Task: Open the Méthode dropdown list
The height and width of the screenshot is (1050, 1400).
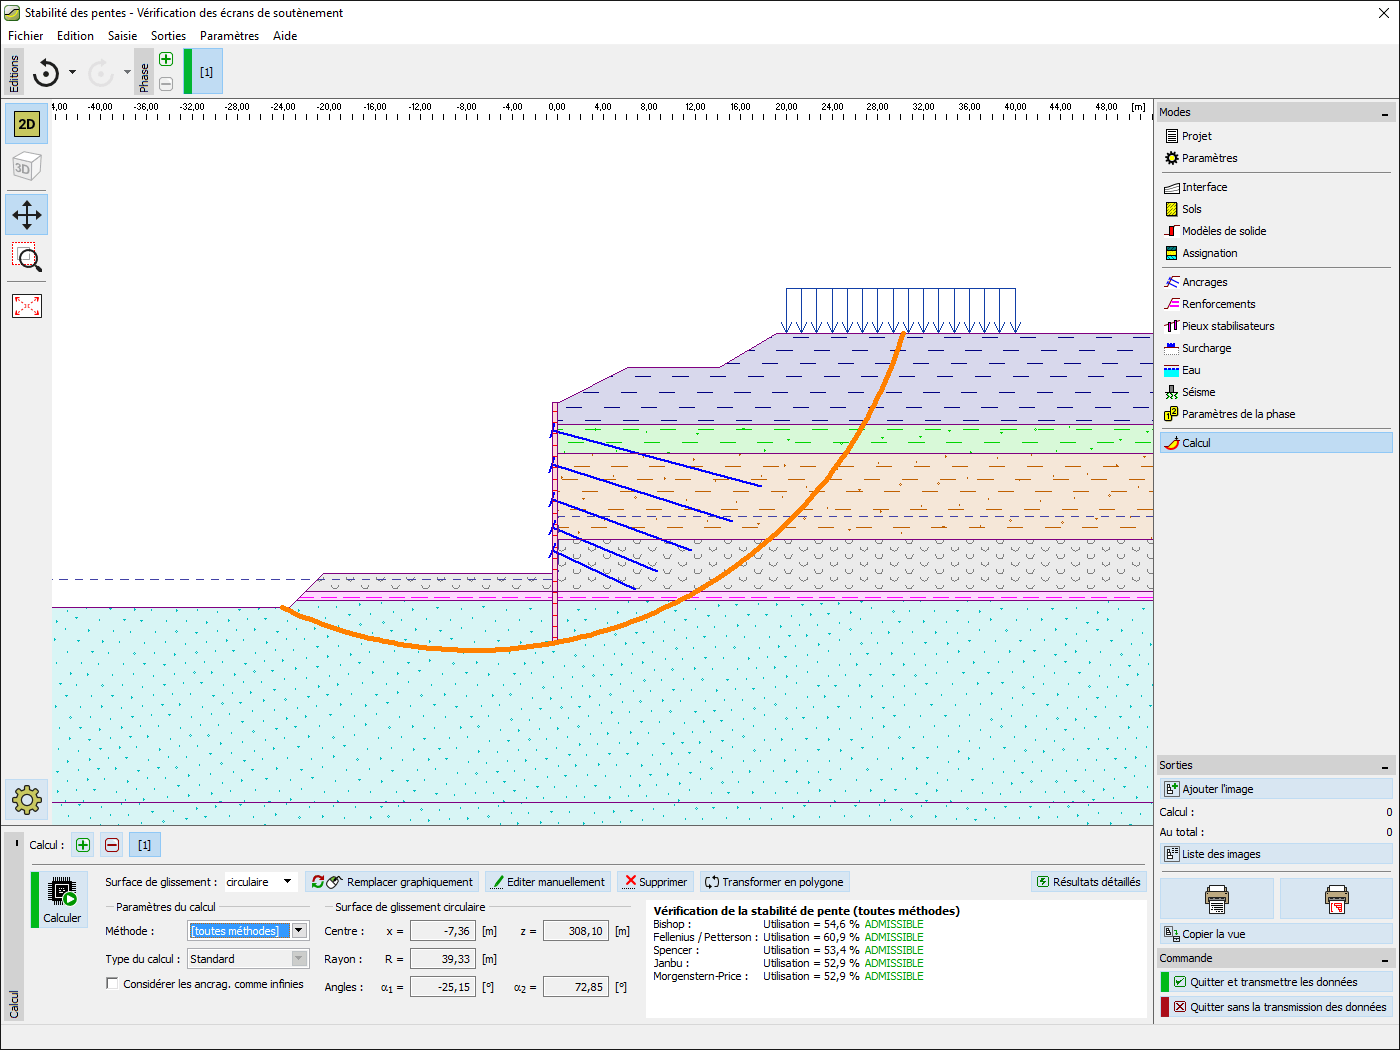Action: (x=299, y=931)
